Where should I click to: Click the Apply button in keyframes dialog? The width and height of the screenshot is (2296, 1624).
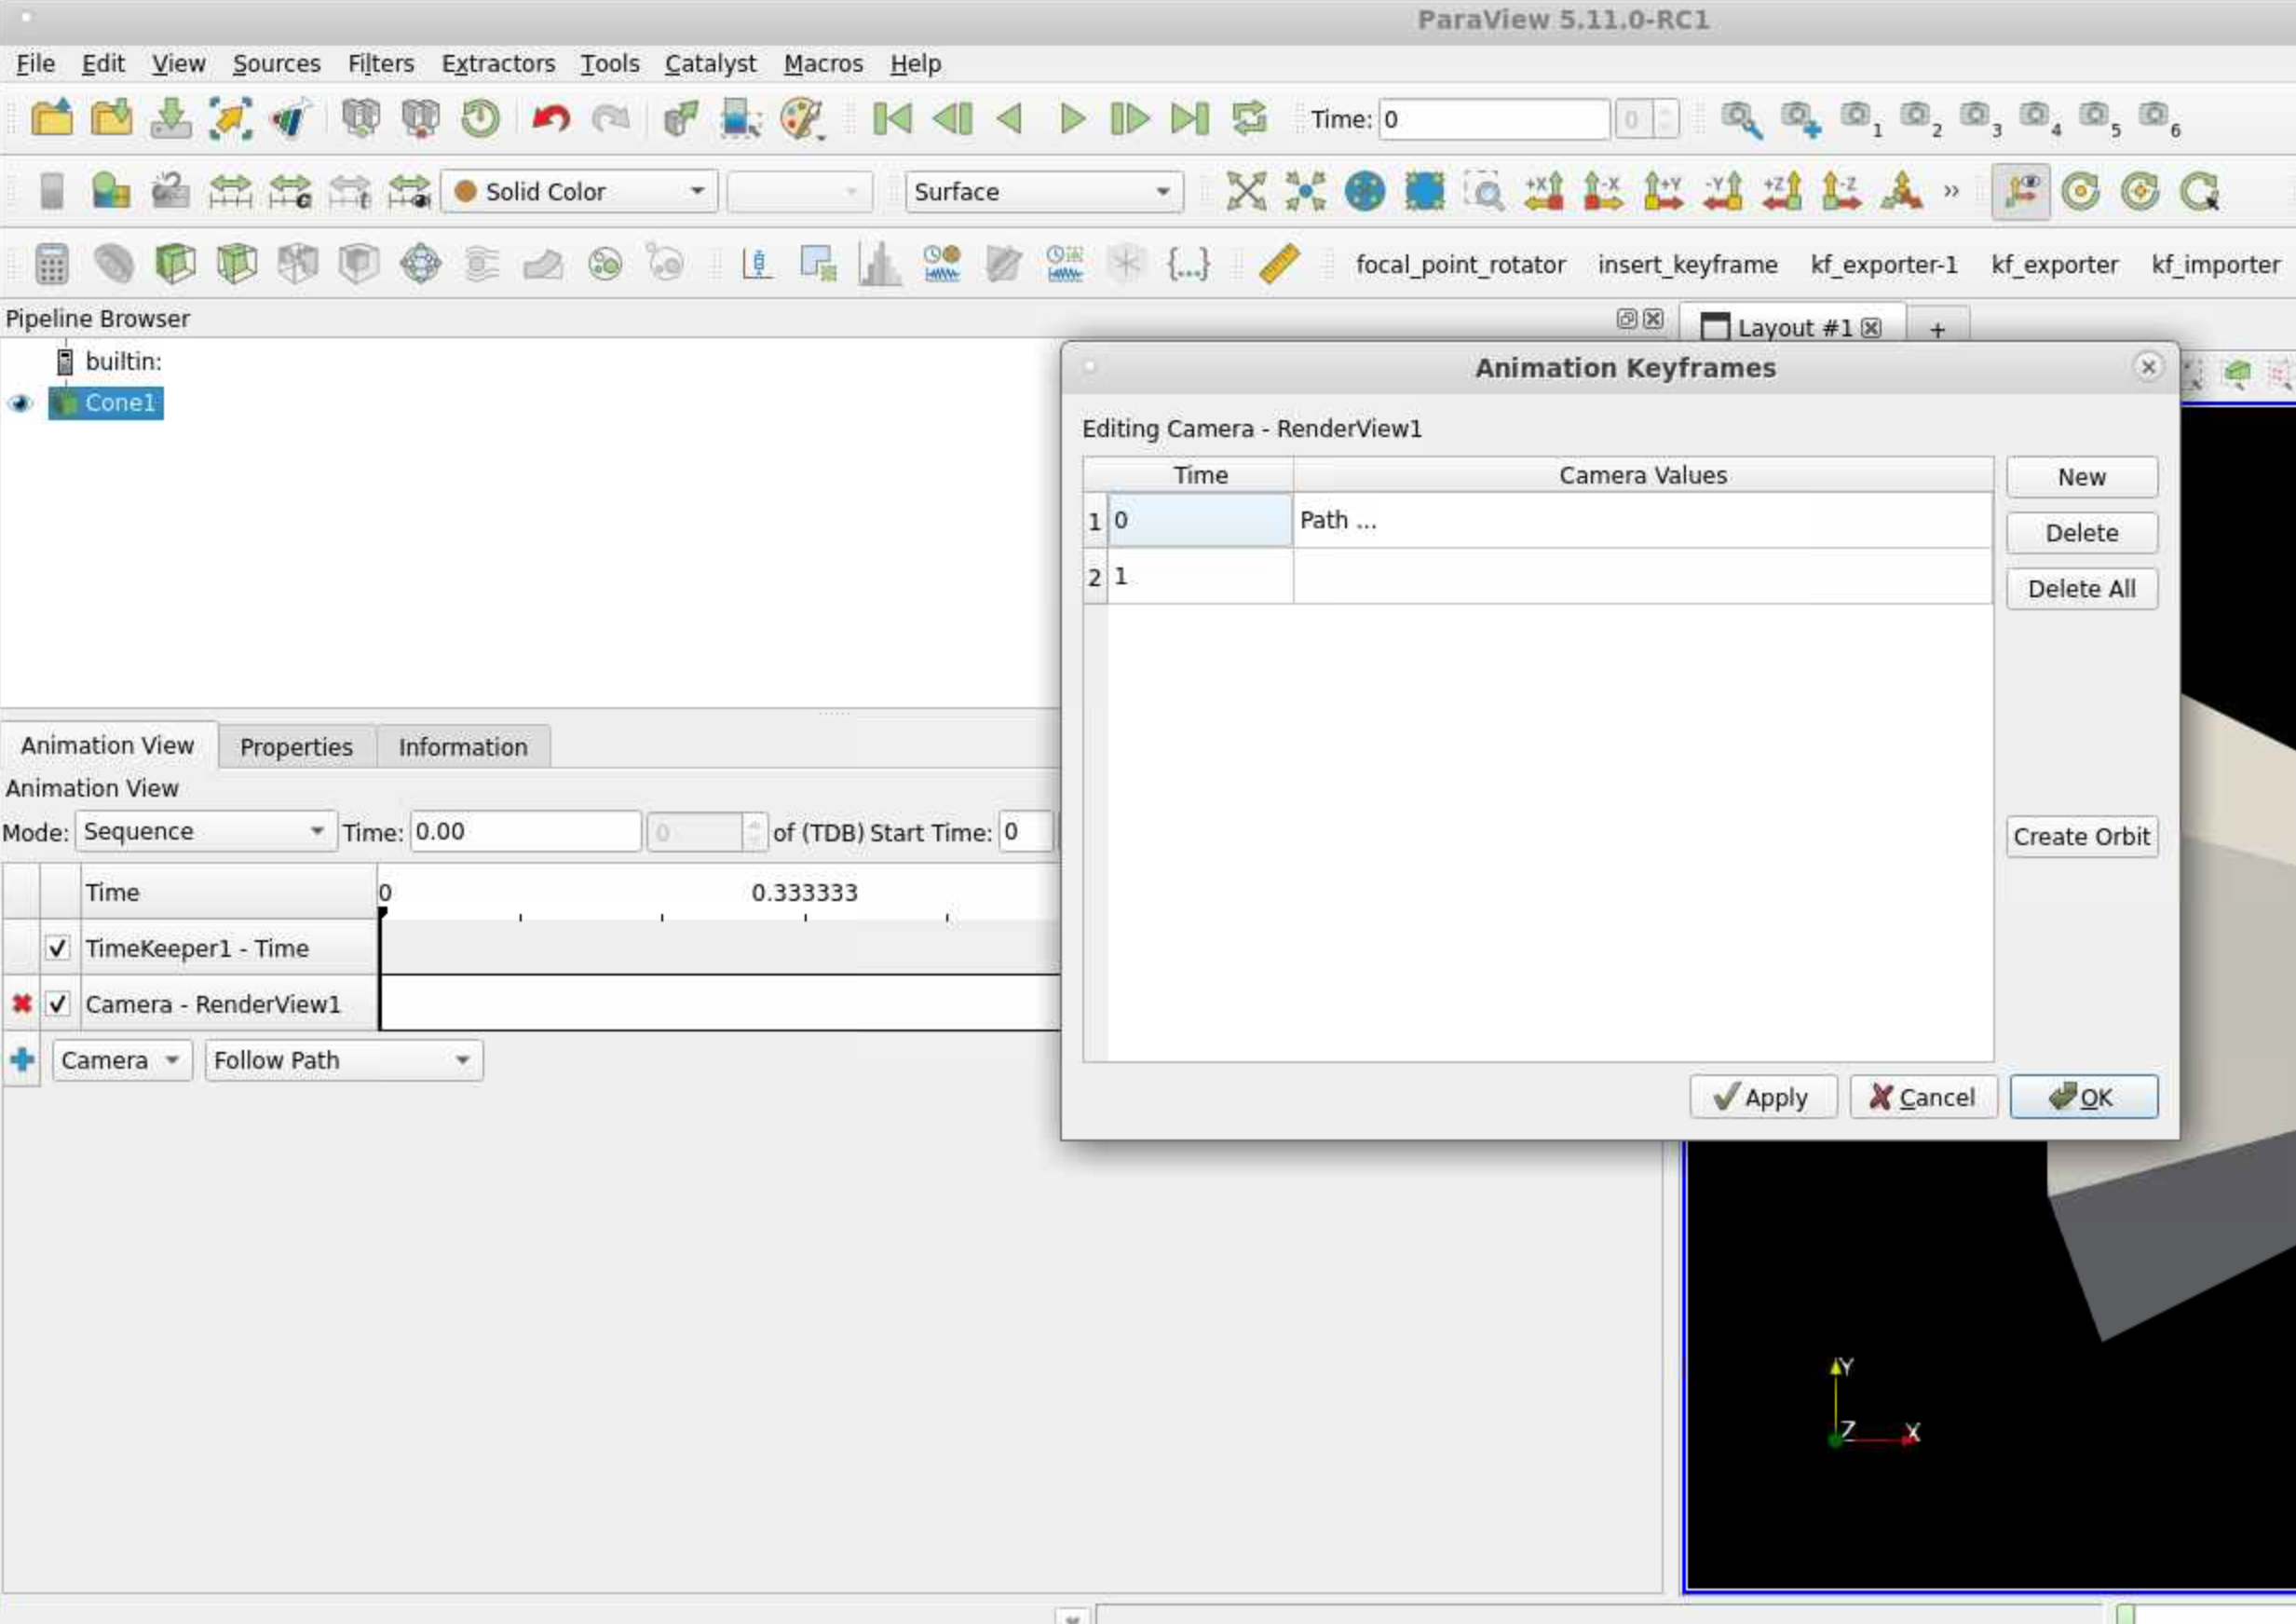click(1762, 1097)
